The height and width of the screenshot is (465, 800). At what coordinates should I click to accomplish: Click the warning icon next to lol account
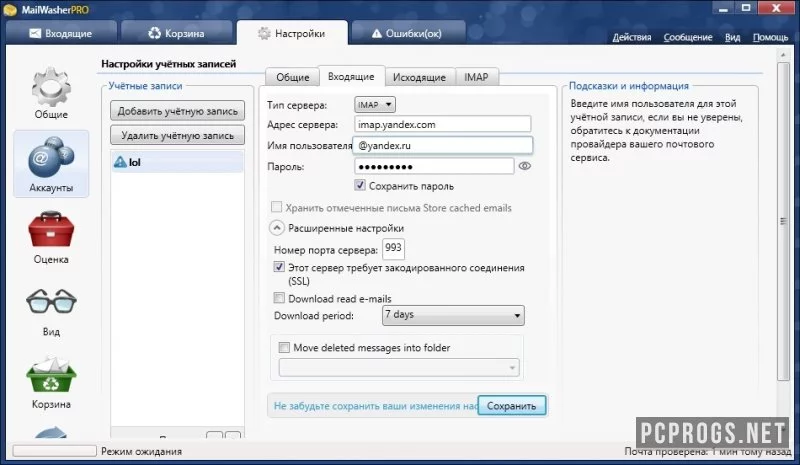coord(120,162)
